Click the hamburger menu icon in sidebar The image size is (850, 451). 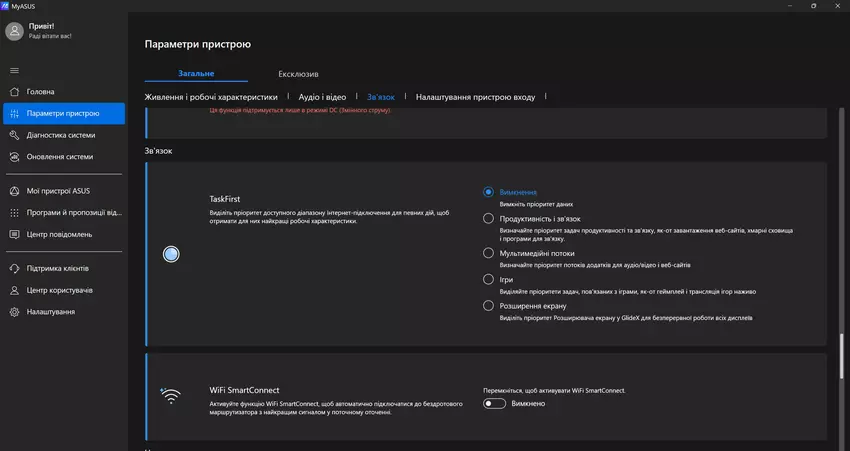(x=14, y=70)
